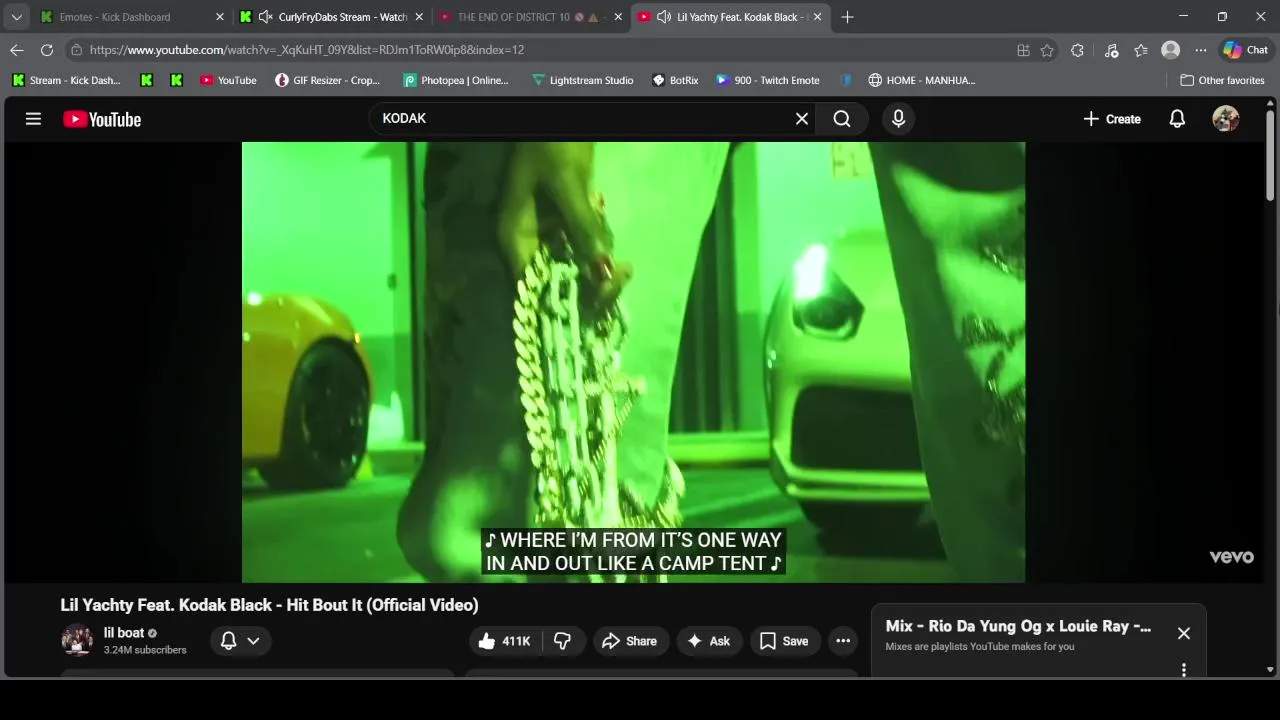The width and height of the screenshot is (1280, 720).
Task: View site information lock icon
Action: tap(77, 50)
